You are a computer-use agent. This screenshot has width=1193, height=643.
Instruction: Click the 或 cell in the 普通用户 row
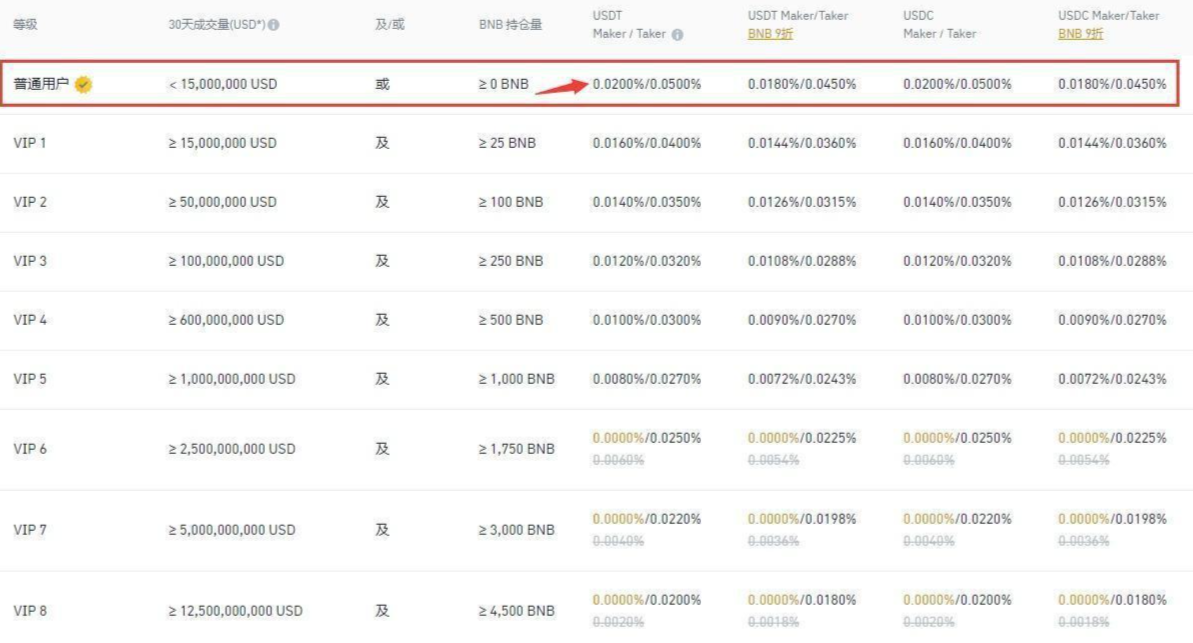pyautogui.click(x=382, y=85)
